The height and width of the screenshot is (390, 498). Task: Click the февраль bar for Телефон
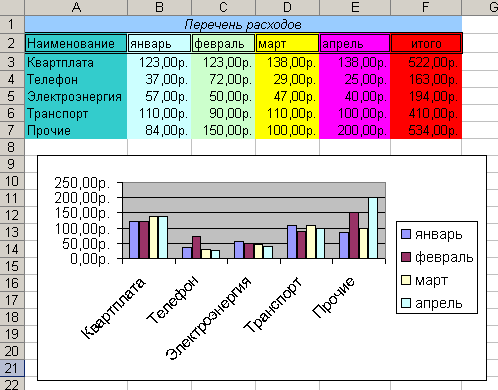197,247
